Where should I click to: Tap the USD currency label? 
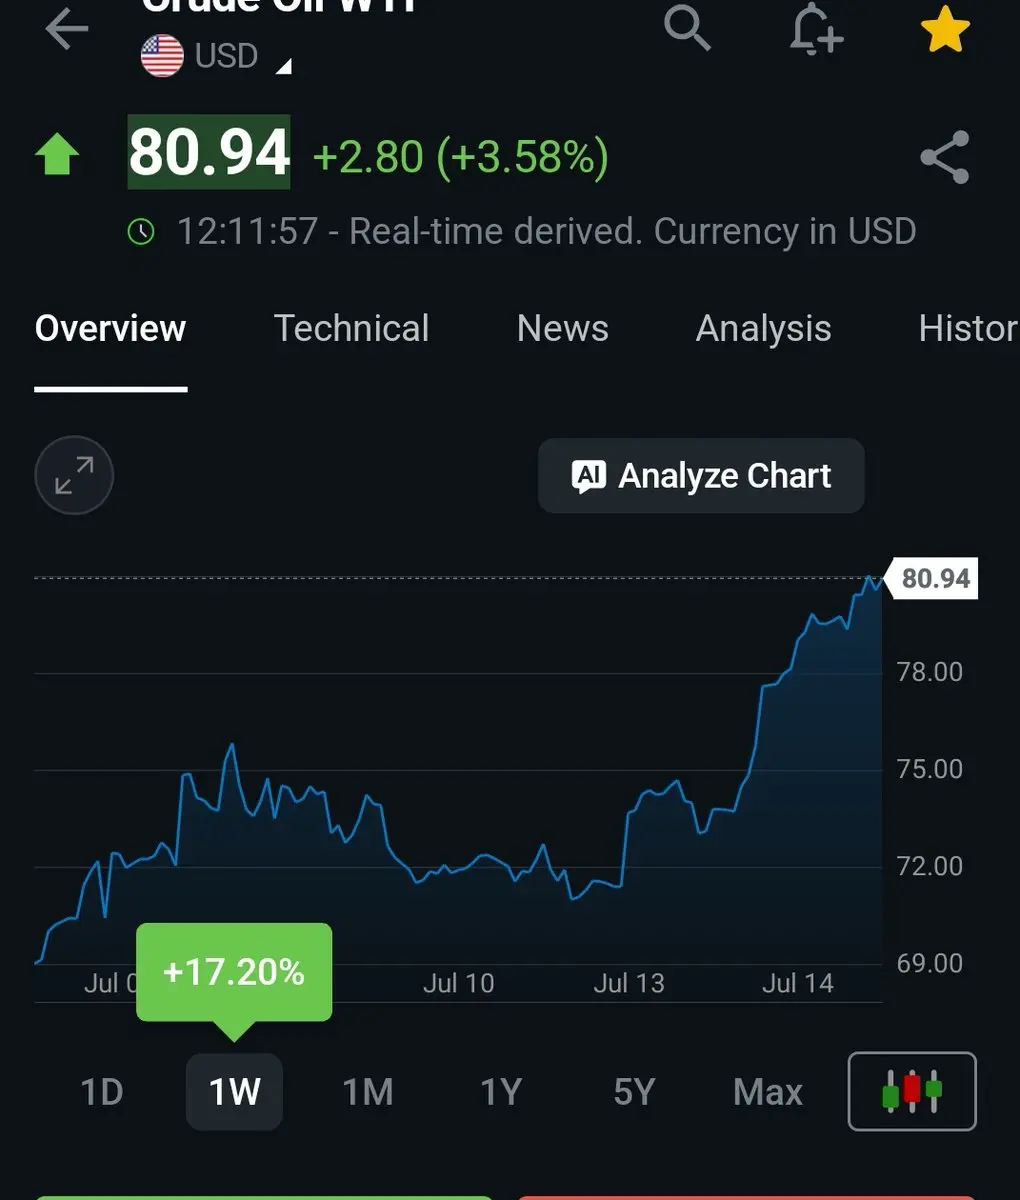(227, 56)
